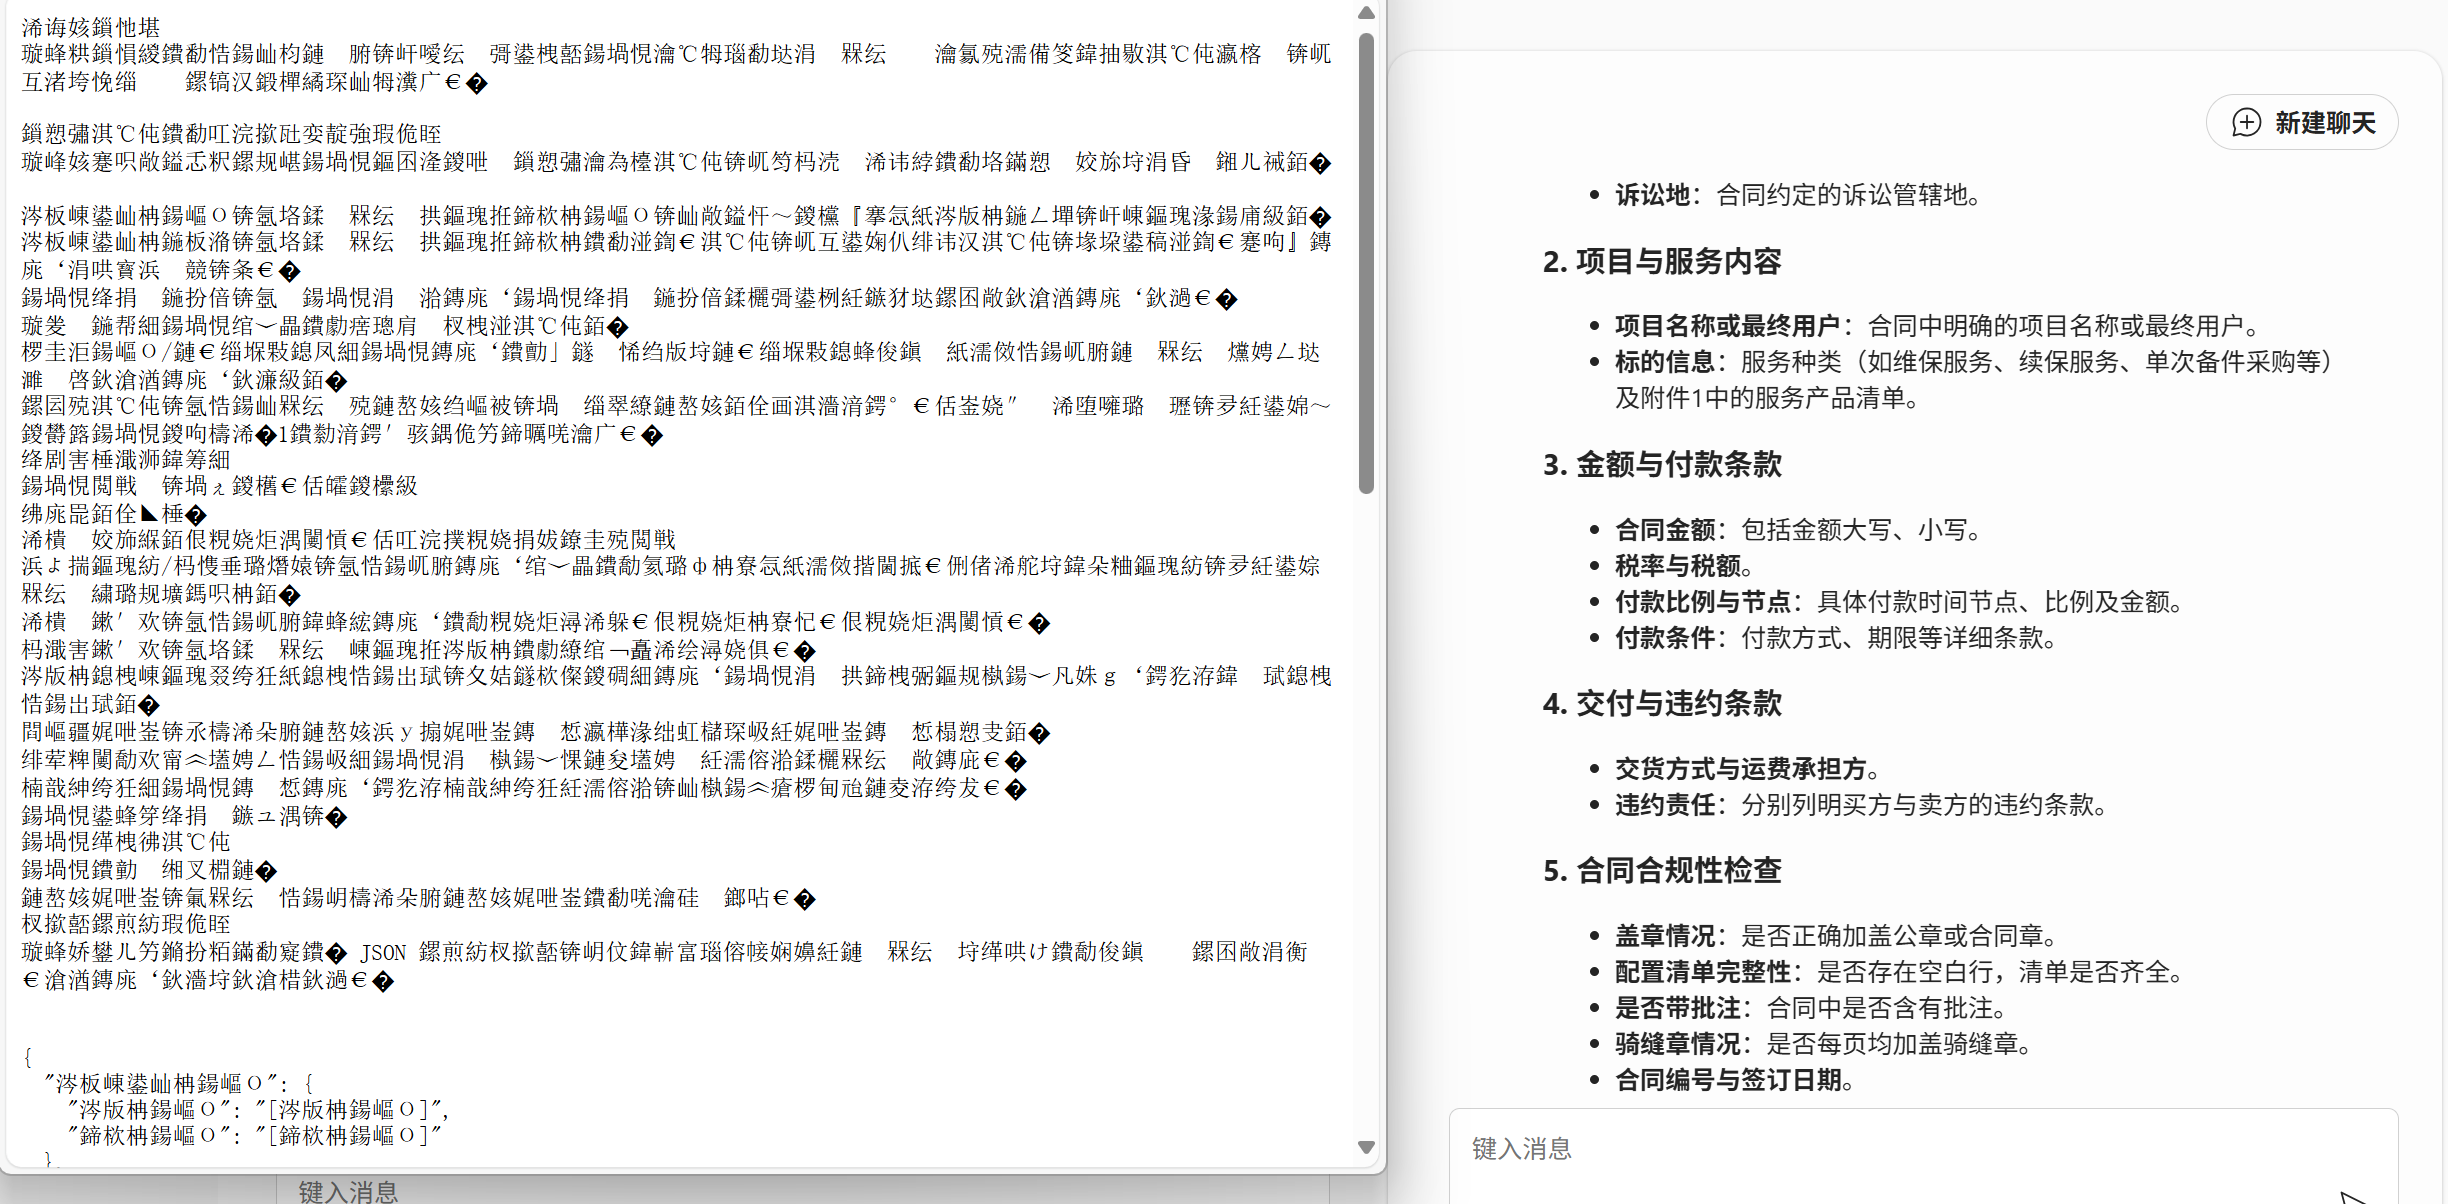Viewport: 2448px width, 1204px height.
Task: Click the send arrow icon at bottom right
Action: (2352, 1197)
